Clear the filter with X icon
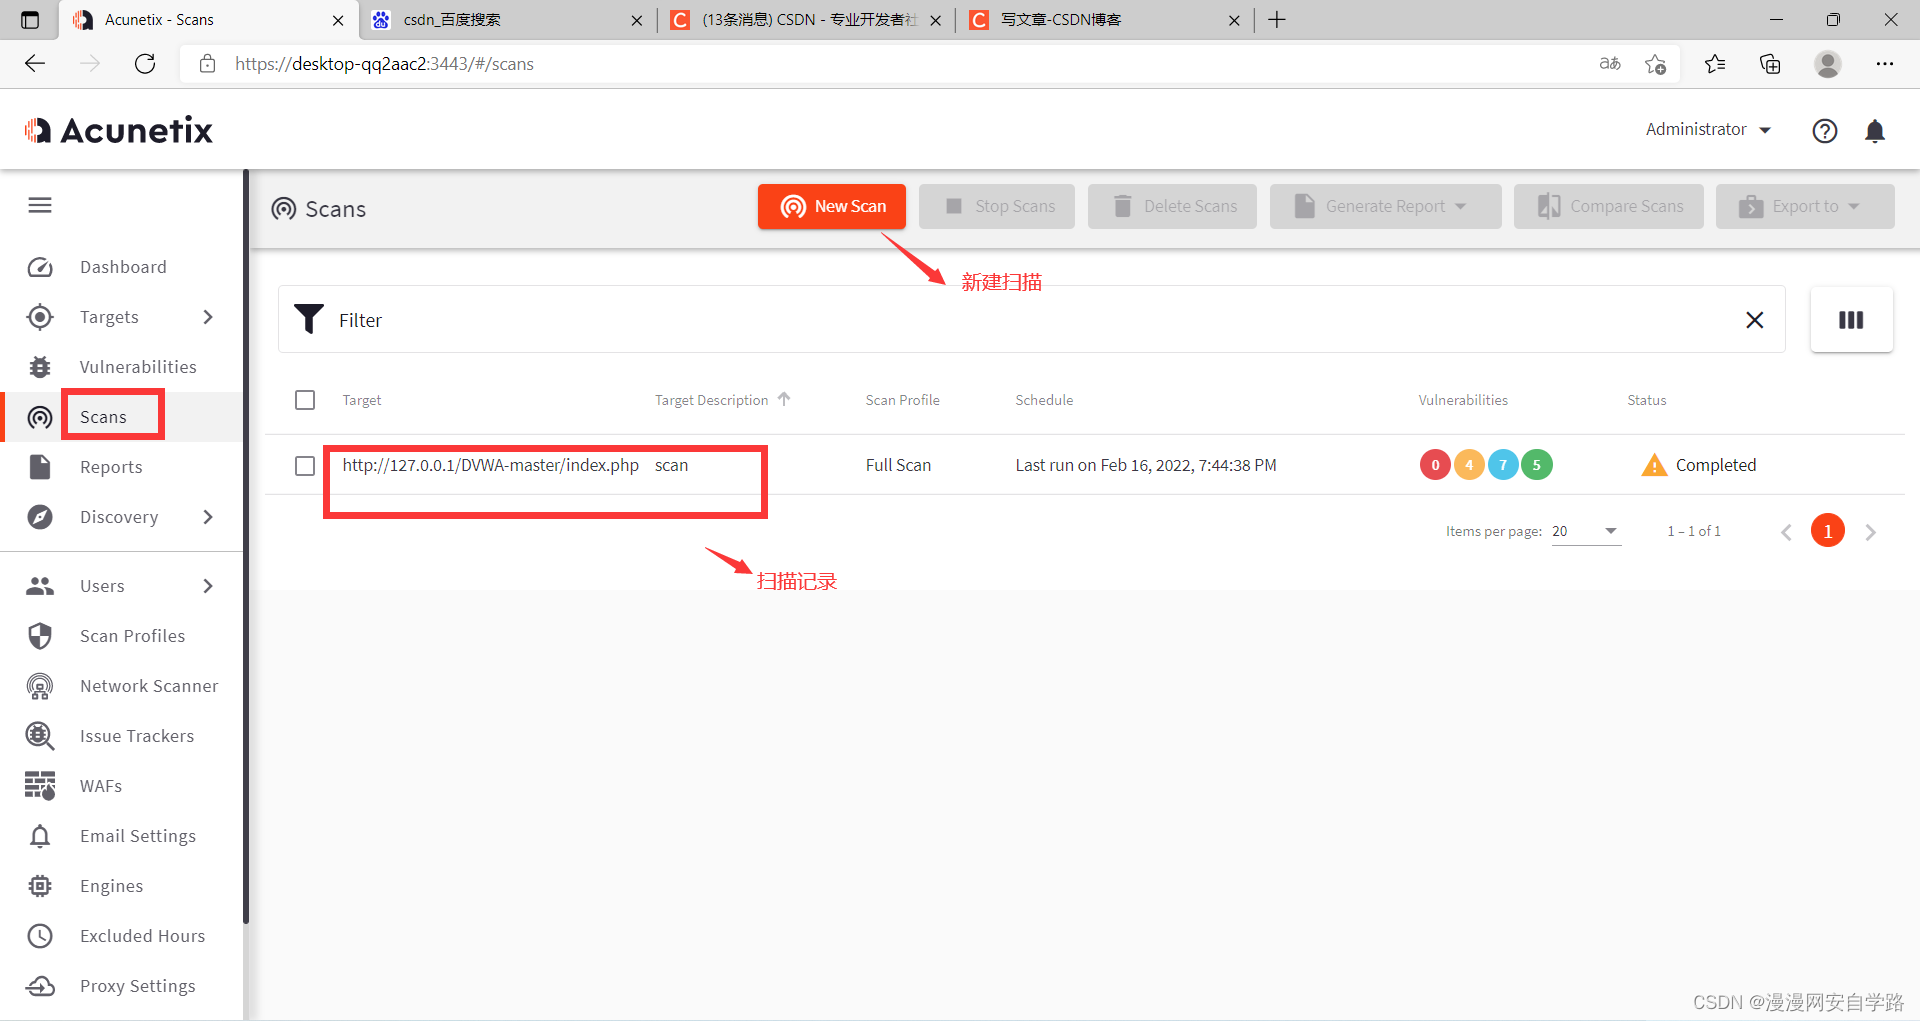The height and width of the screenshot is (1021, 1920). [1754, 320]
